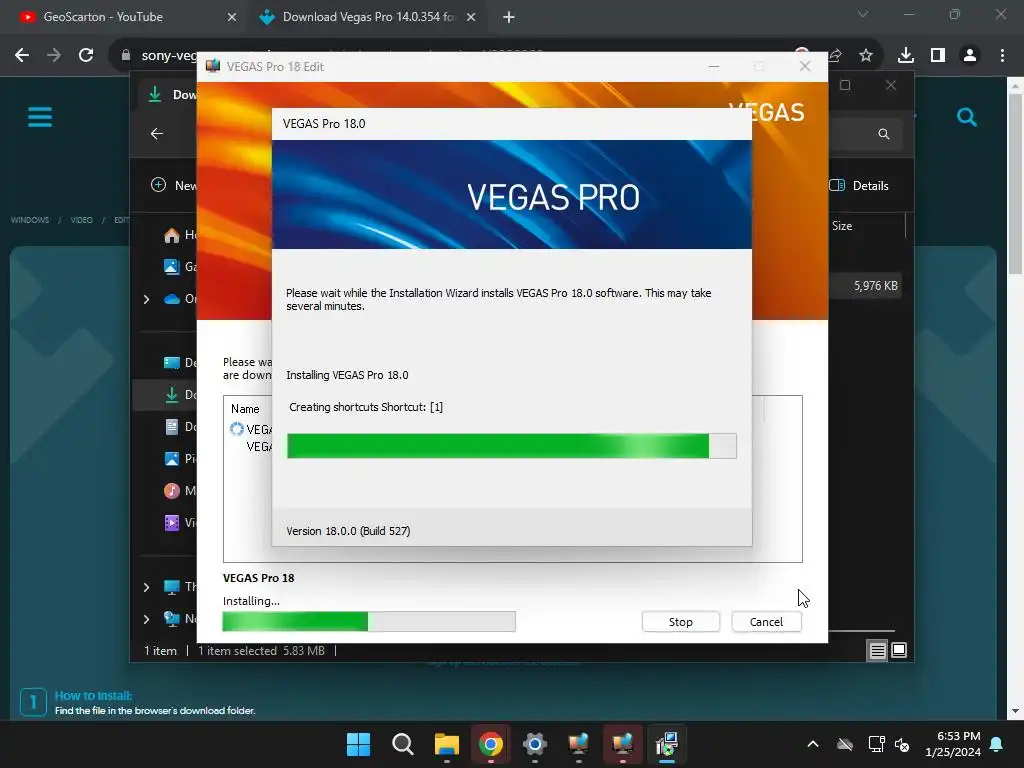Expand the OneDrive node in Explorer sidebar
Viewport: 1024px width, 768px height.
[146, 299]
